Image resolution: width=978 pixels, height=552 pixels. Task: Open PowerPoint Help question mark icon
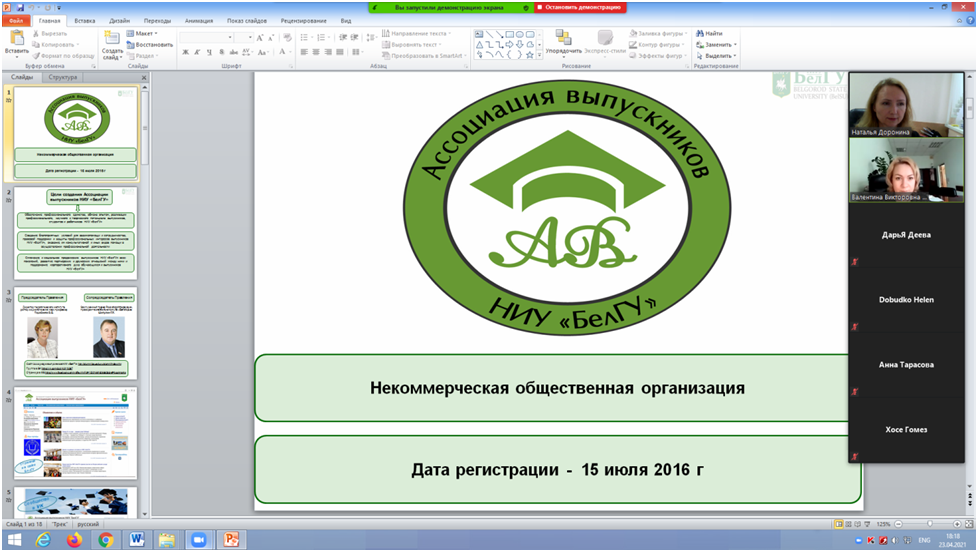coord(967,20)
